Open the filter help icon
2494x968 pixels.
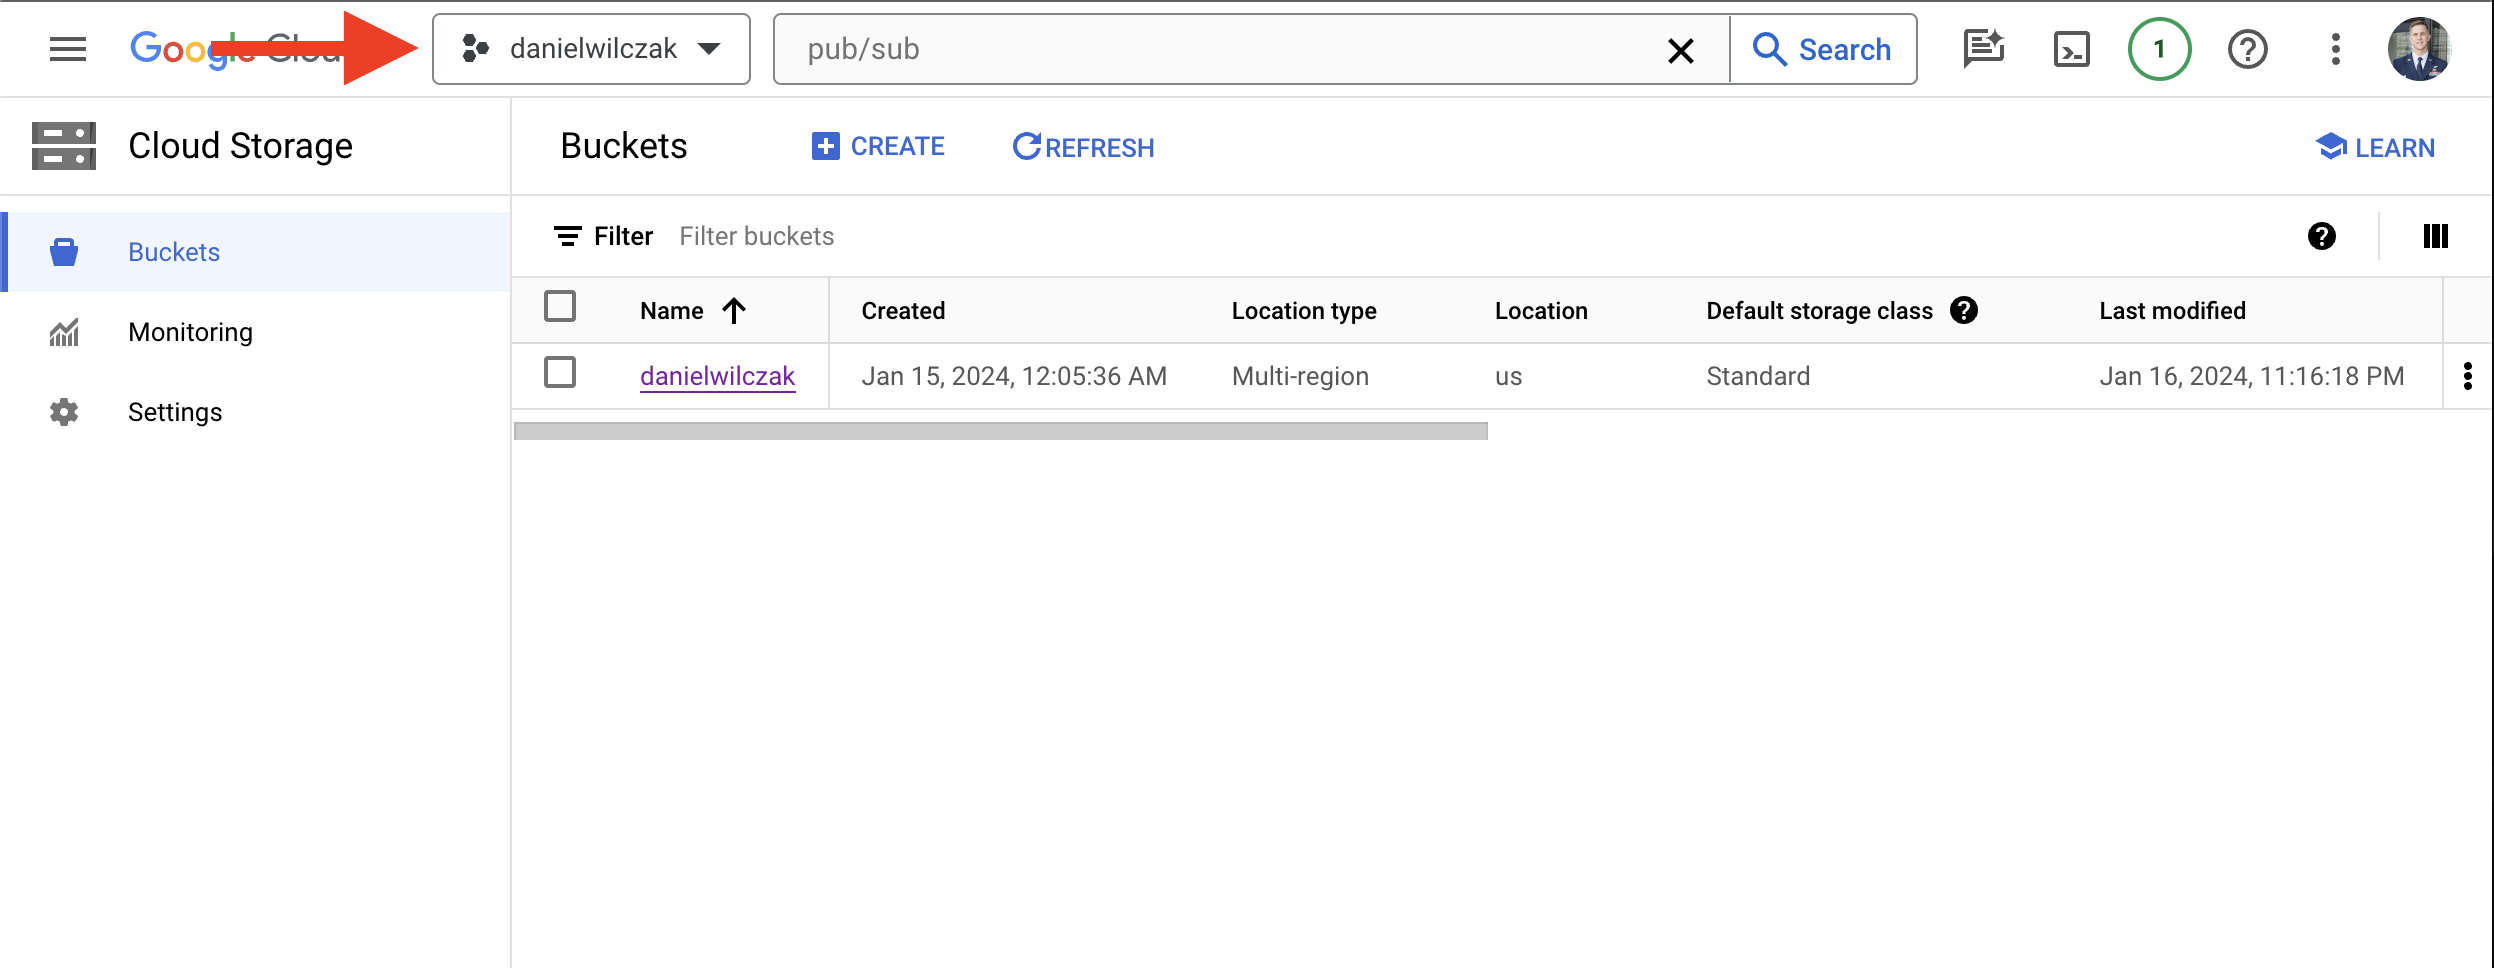pos(2322,236)
